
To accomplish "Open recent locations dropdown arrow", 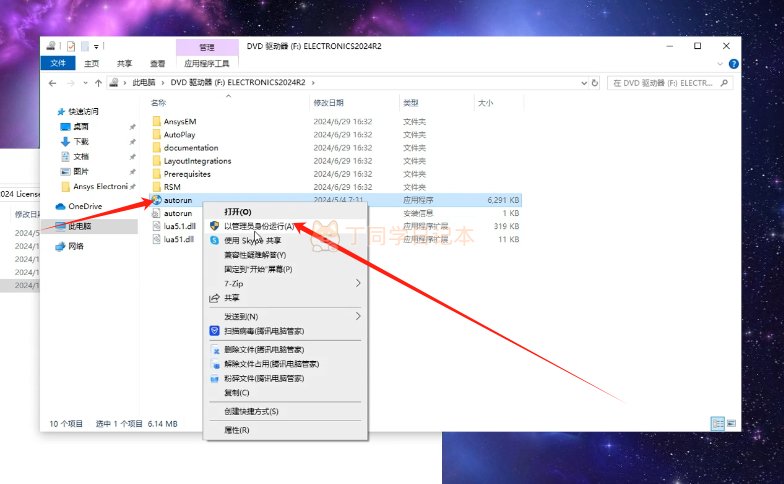I will pyautogui.click(x=86, y=83).
